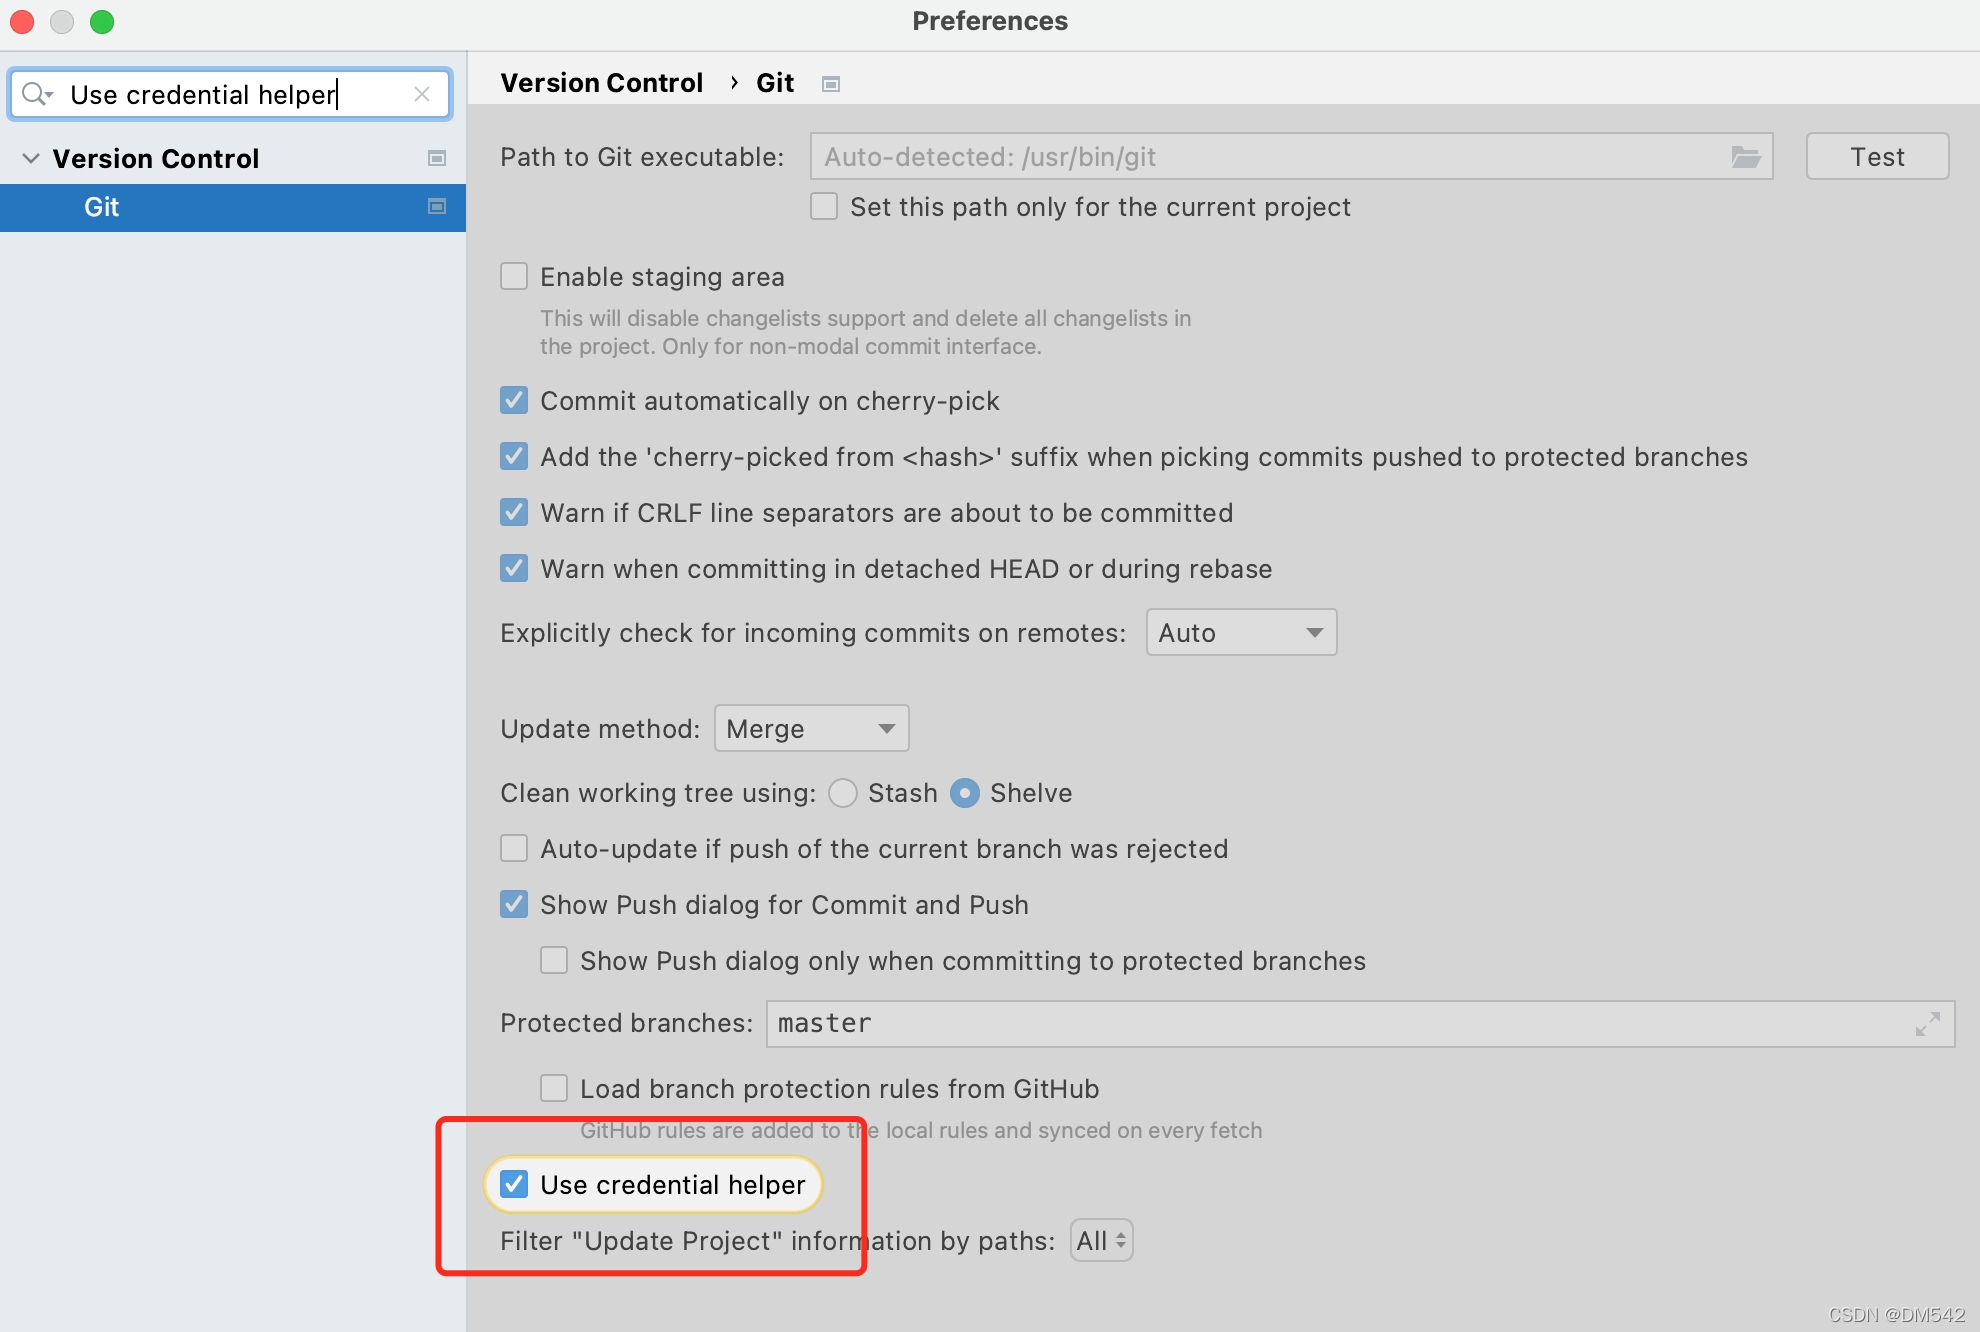Open the folder browser for Git executable path
Screen dimensions: 1980x1332
tap(1746, 157)
